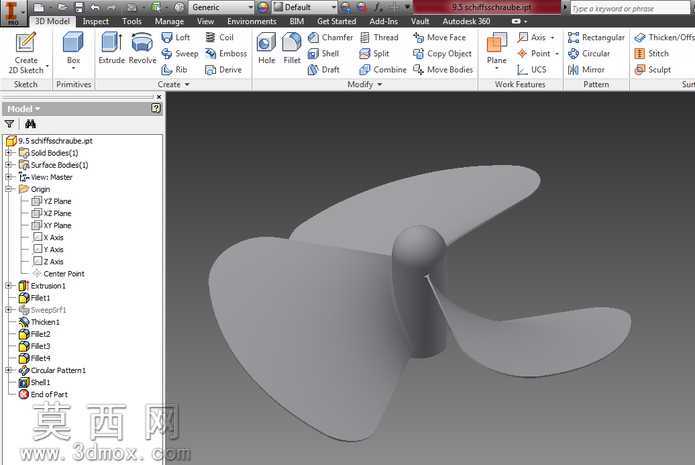Switch to the View tab
The image size is (695, 465).
pyautogui.click(x=205, y=21)
